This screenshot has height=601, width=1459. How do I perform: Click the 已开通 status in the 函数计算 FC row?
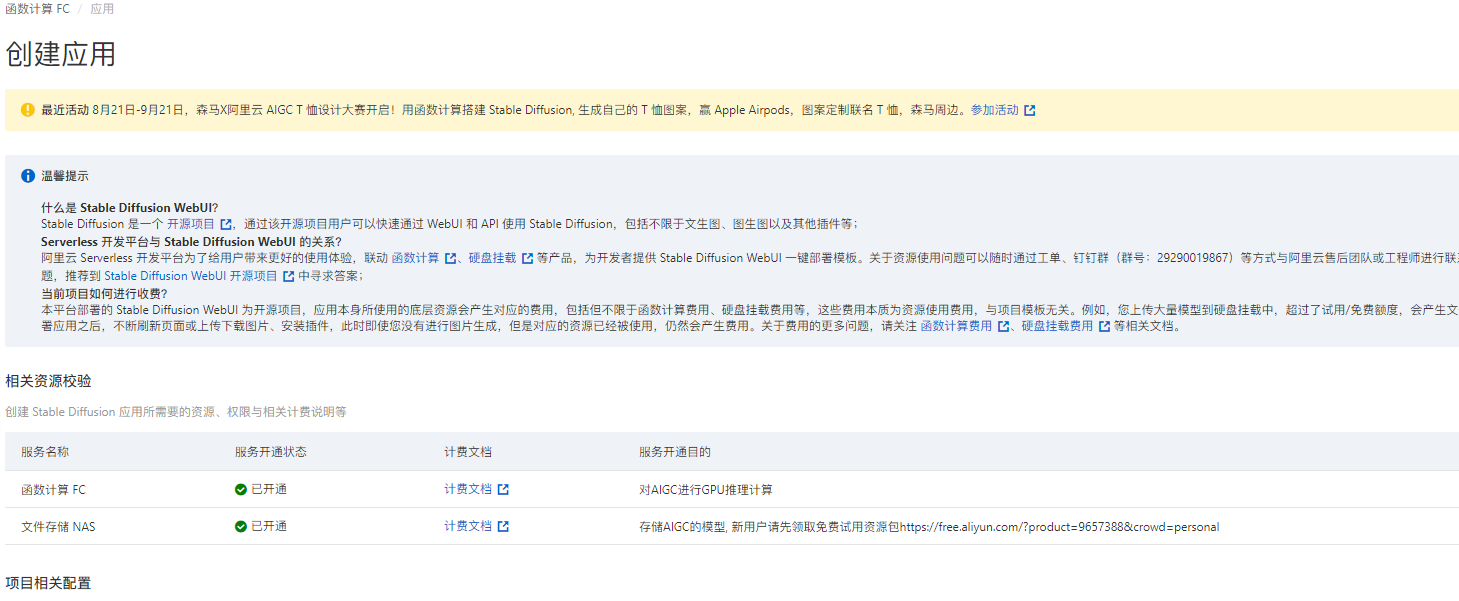(x=269, y=489)
